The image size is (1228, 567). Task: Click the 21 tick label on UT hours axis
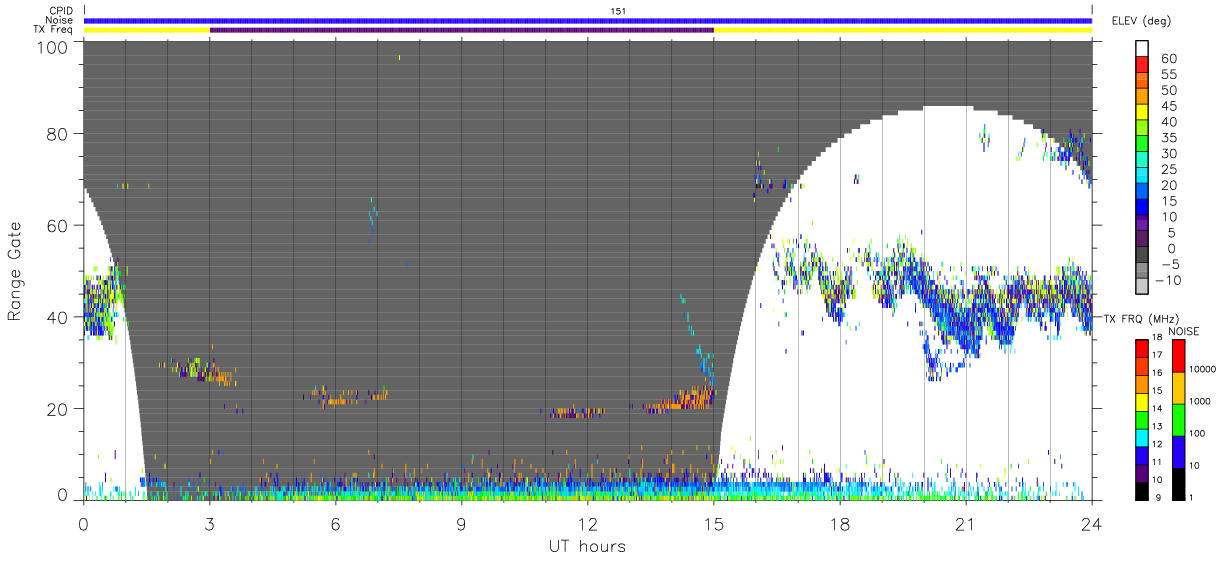966,523
